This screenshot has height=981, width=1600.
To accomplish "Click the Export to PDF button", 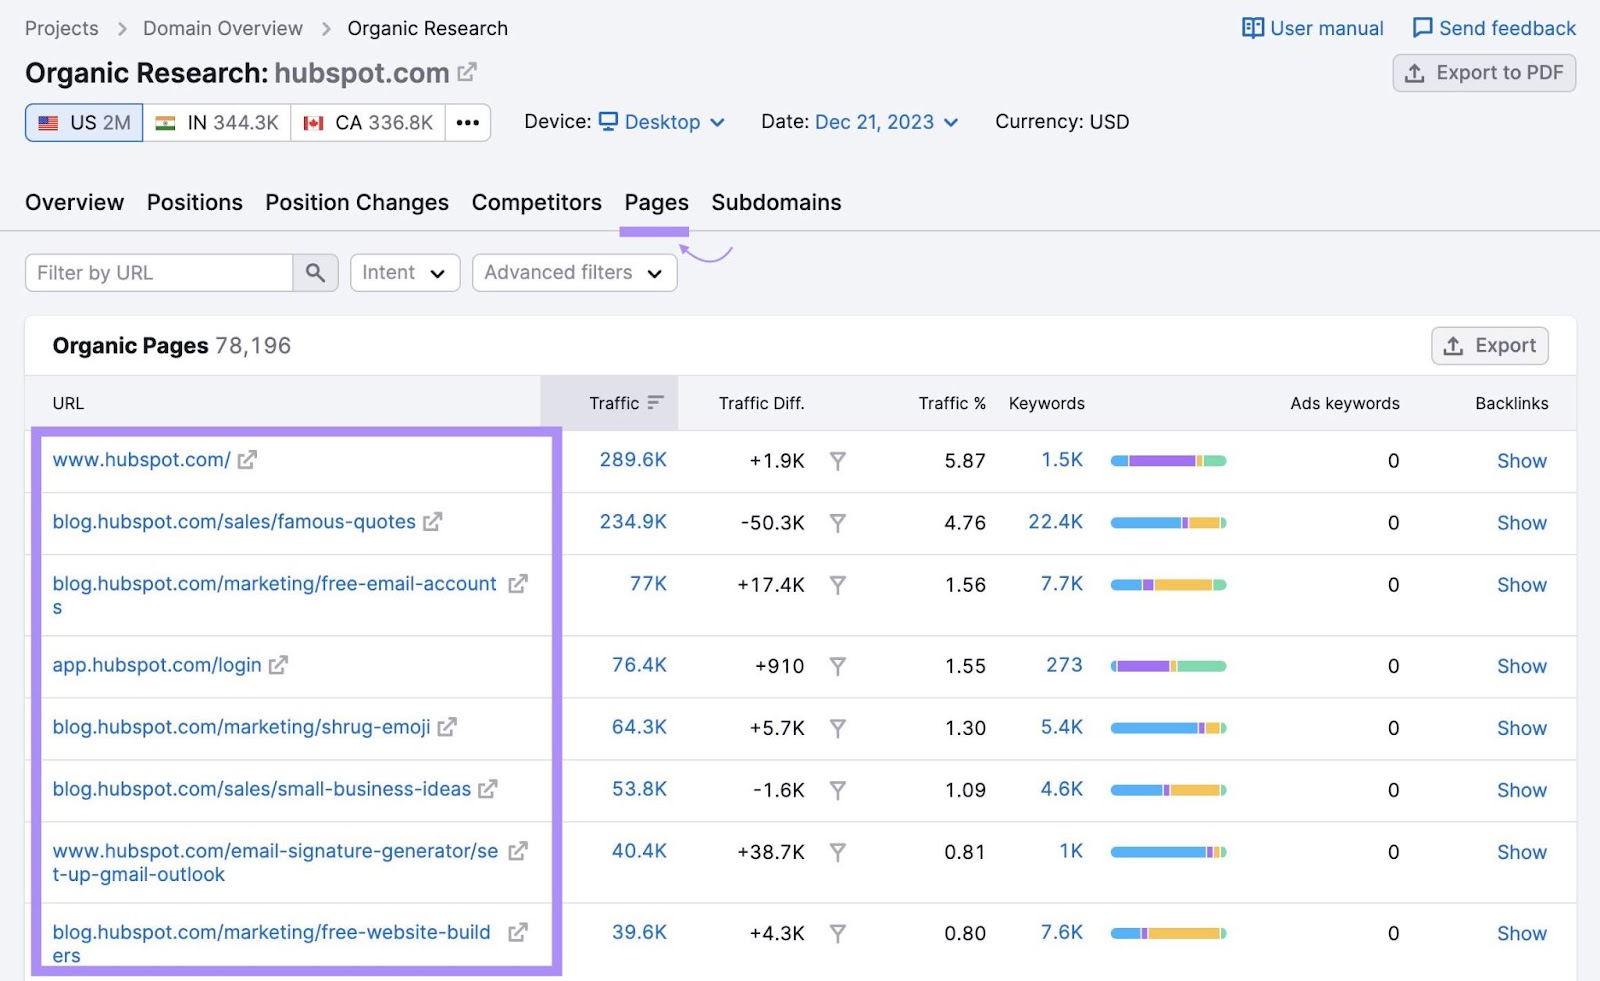I will [1484, 72].
